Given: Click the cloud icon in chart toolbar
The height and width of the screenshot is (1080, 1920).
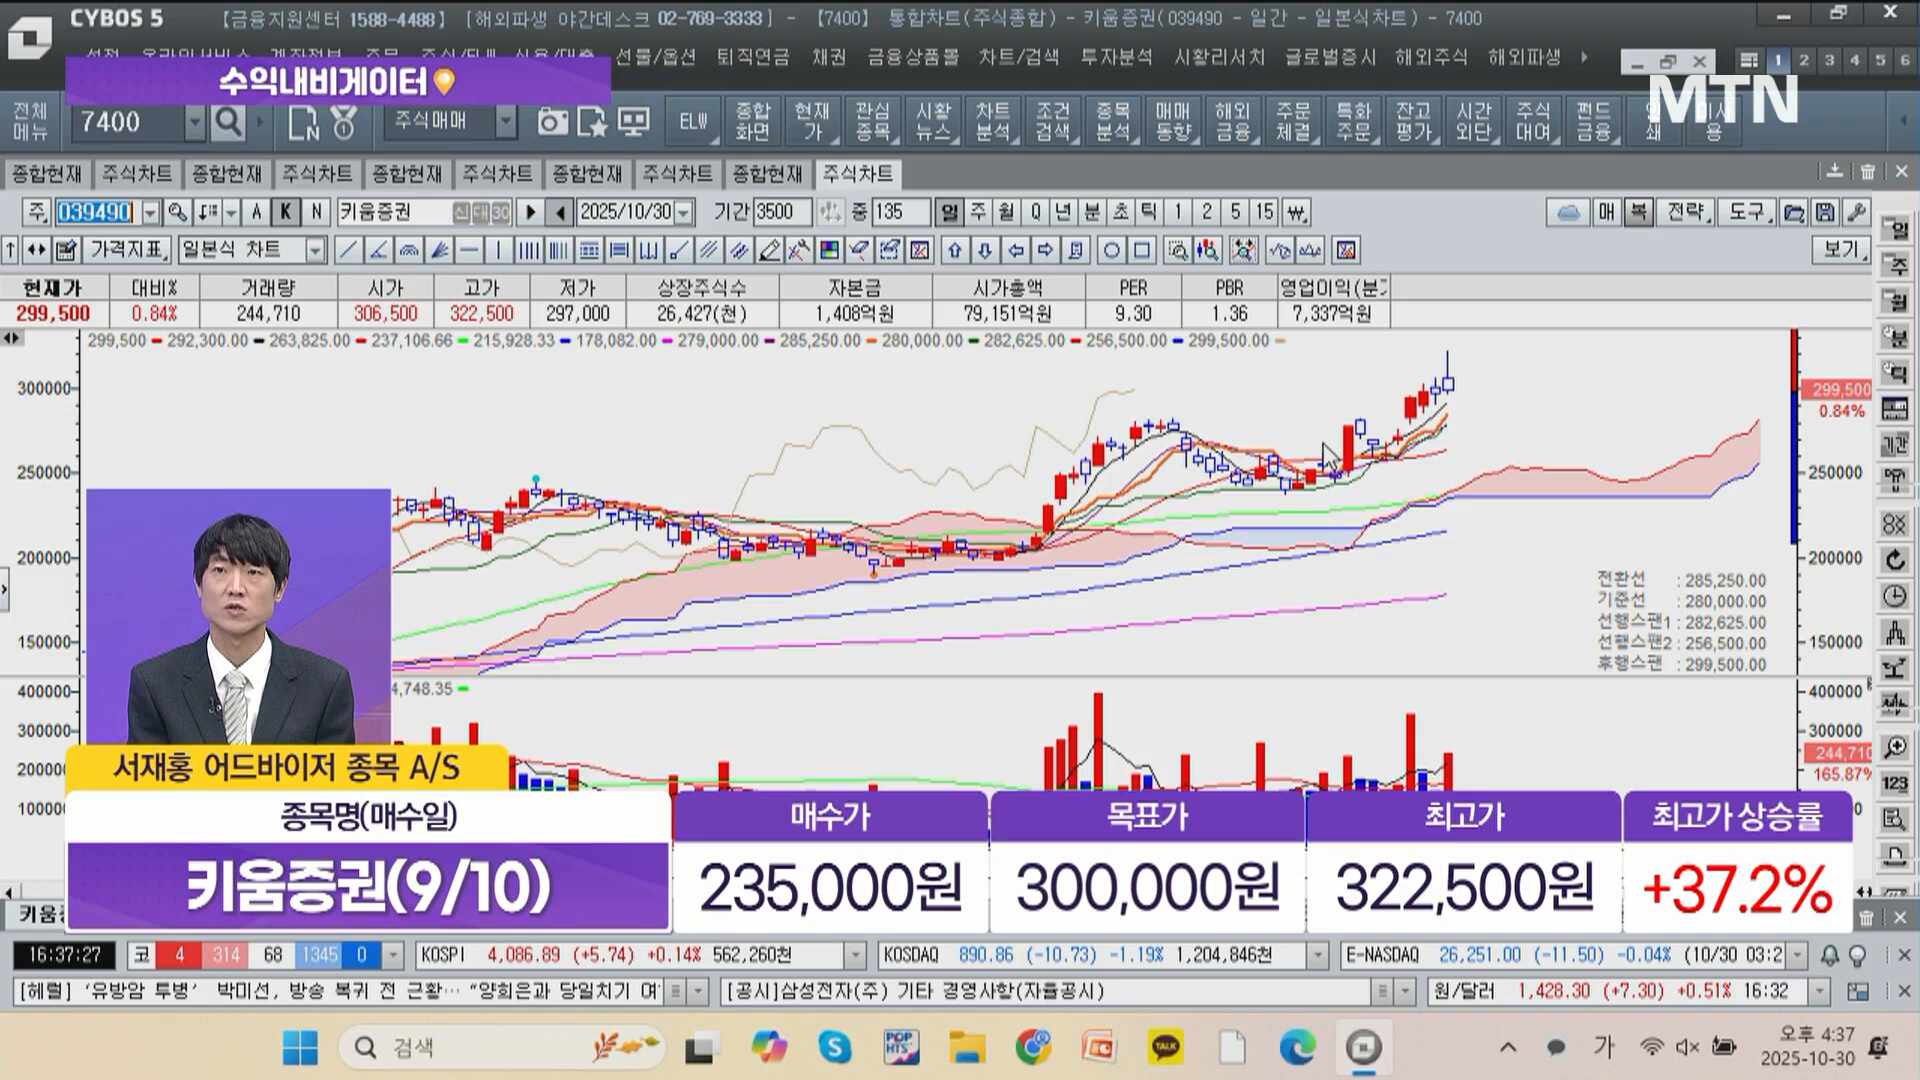Looking at the screenshot, I should (x=1568, y=212).
